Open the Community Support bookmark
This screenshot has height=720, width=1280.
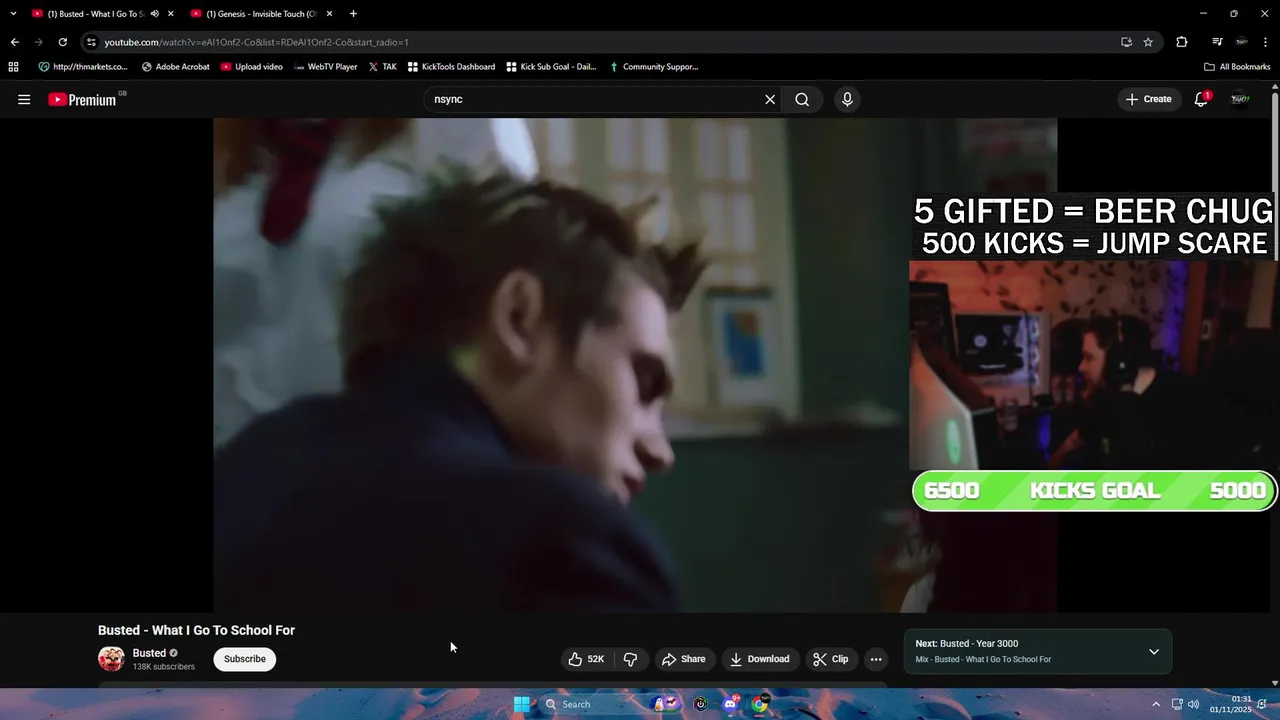653,67
